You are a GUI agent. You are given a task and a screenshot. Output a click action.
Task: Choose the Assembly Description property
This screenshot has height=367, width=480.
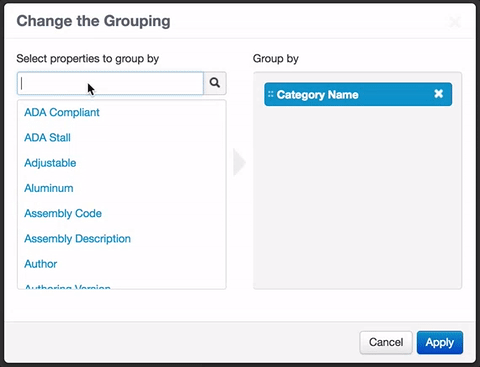point(77,239)
